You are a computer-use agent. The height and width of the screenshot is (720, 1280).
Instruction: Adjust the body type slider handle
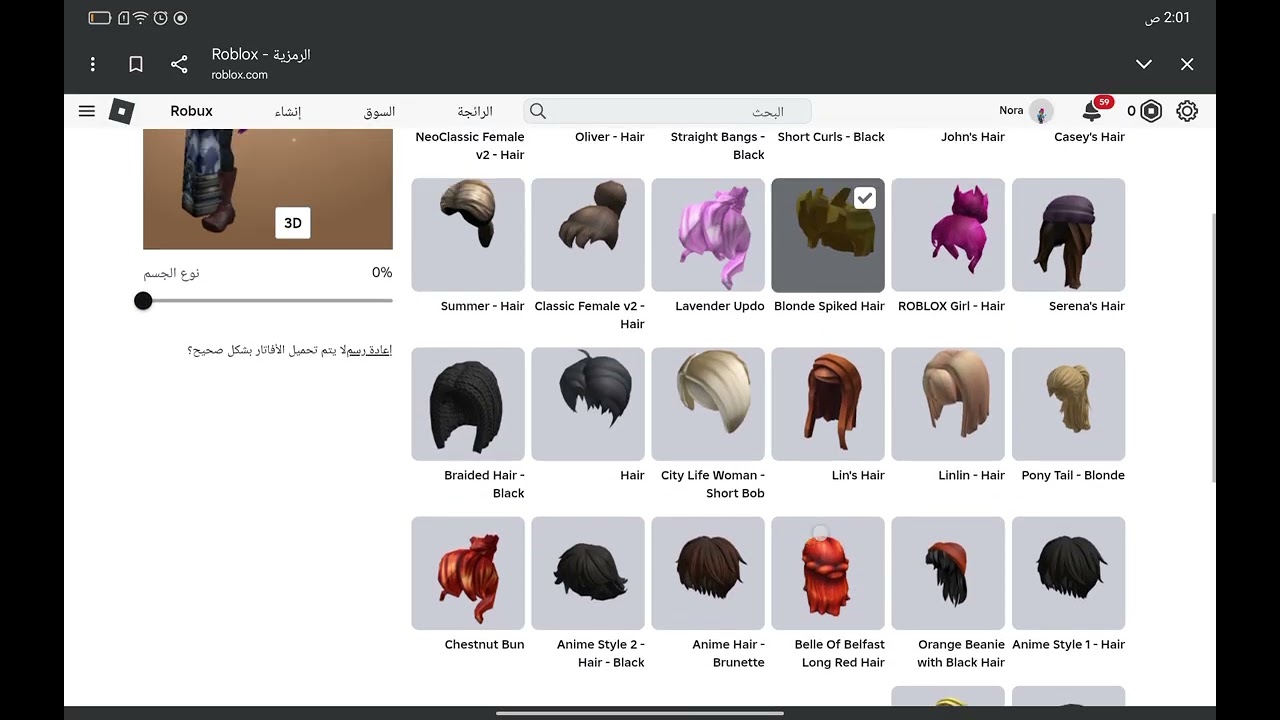(x=143, y=300)
